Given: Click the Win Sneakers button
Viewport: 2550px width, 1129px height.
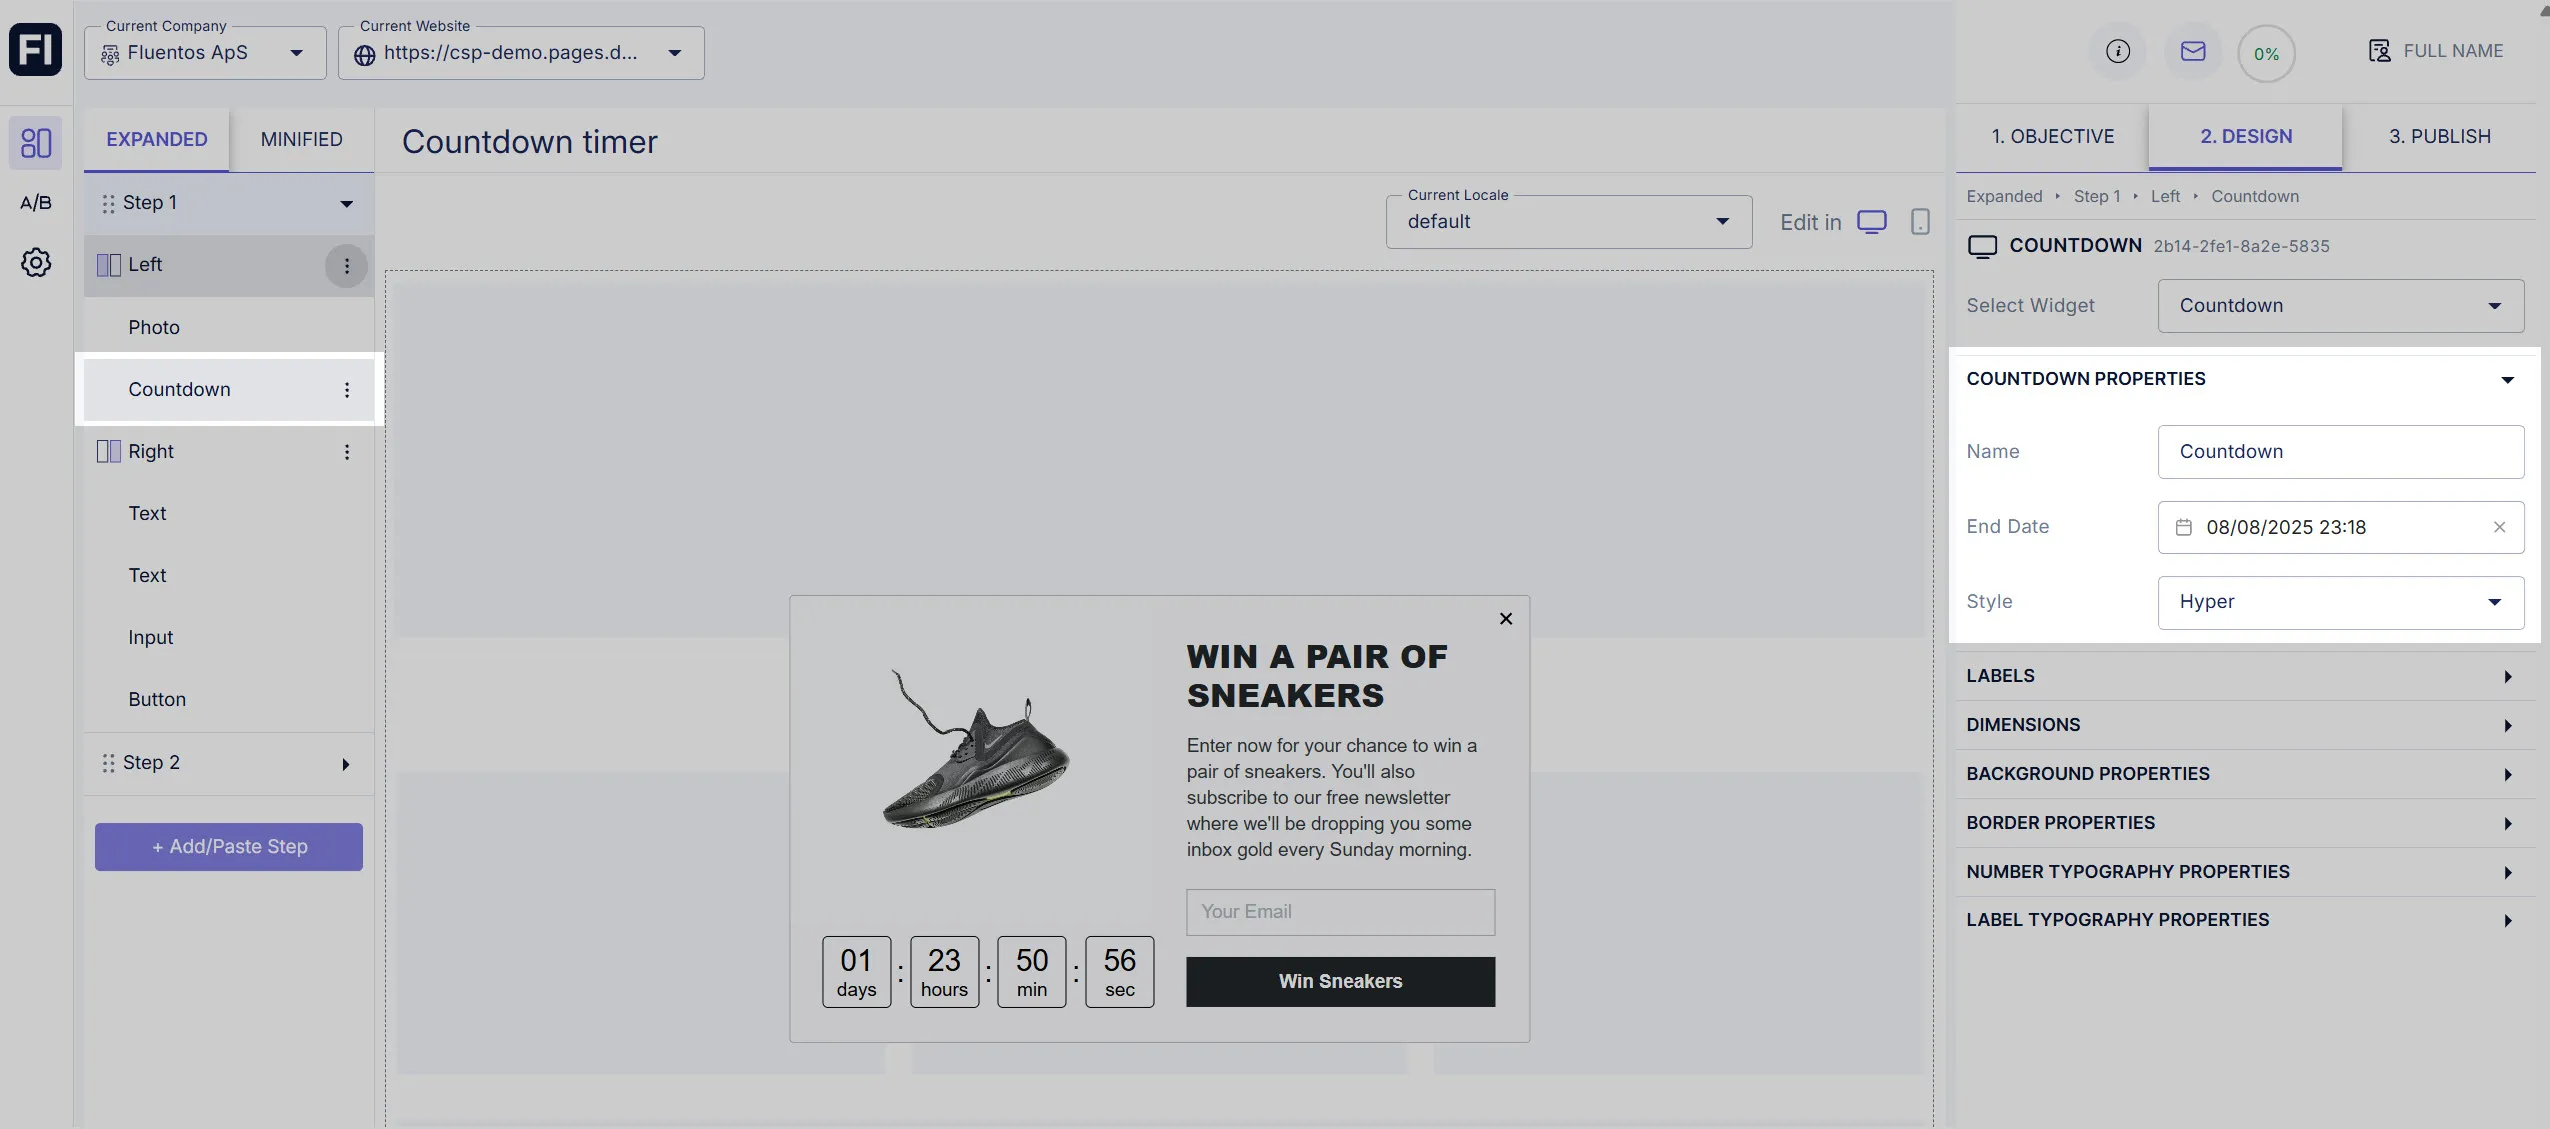Looking at the screenshot, I should (x=1340, y=982).
